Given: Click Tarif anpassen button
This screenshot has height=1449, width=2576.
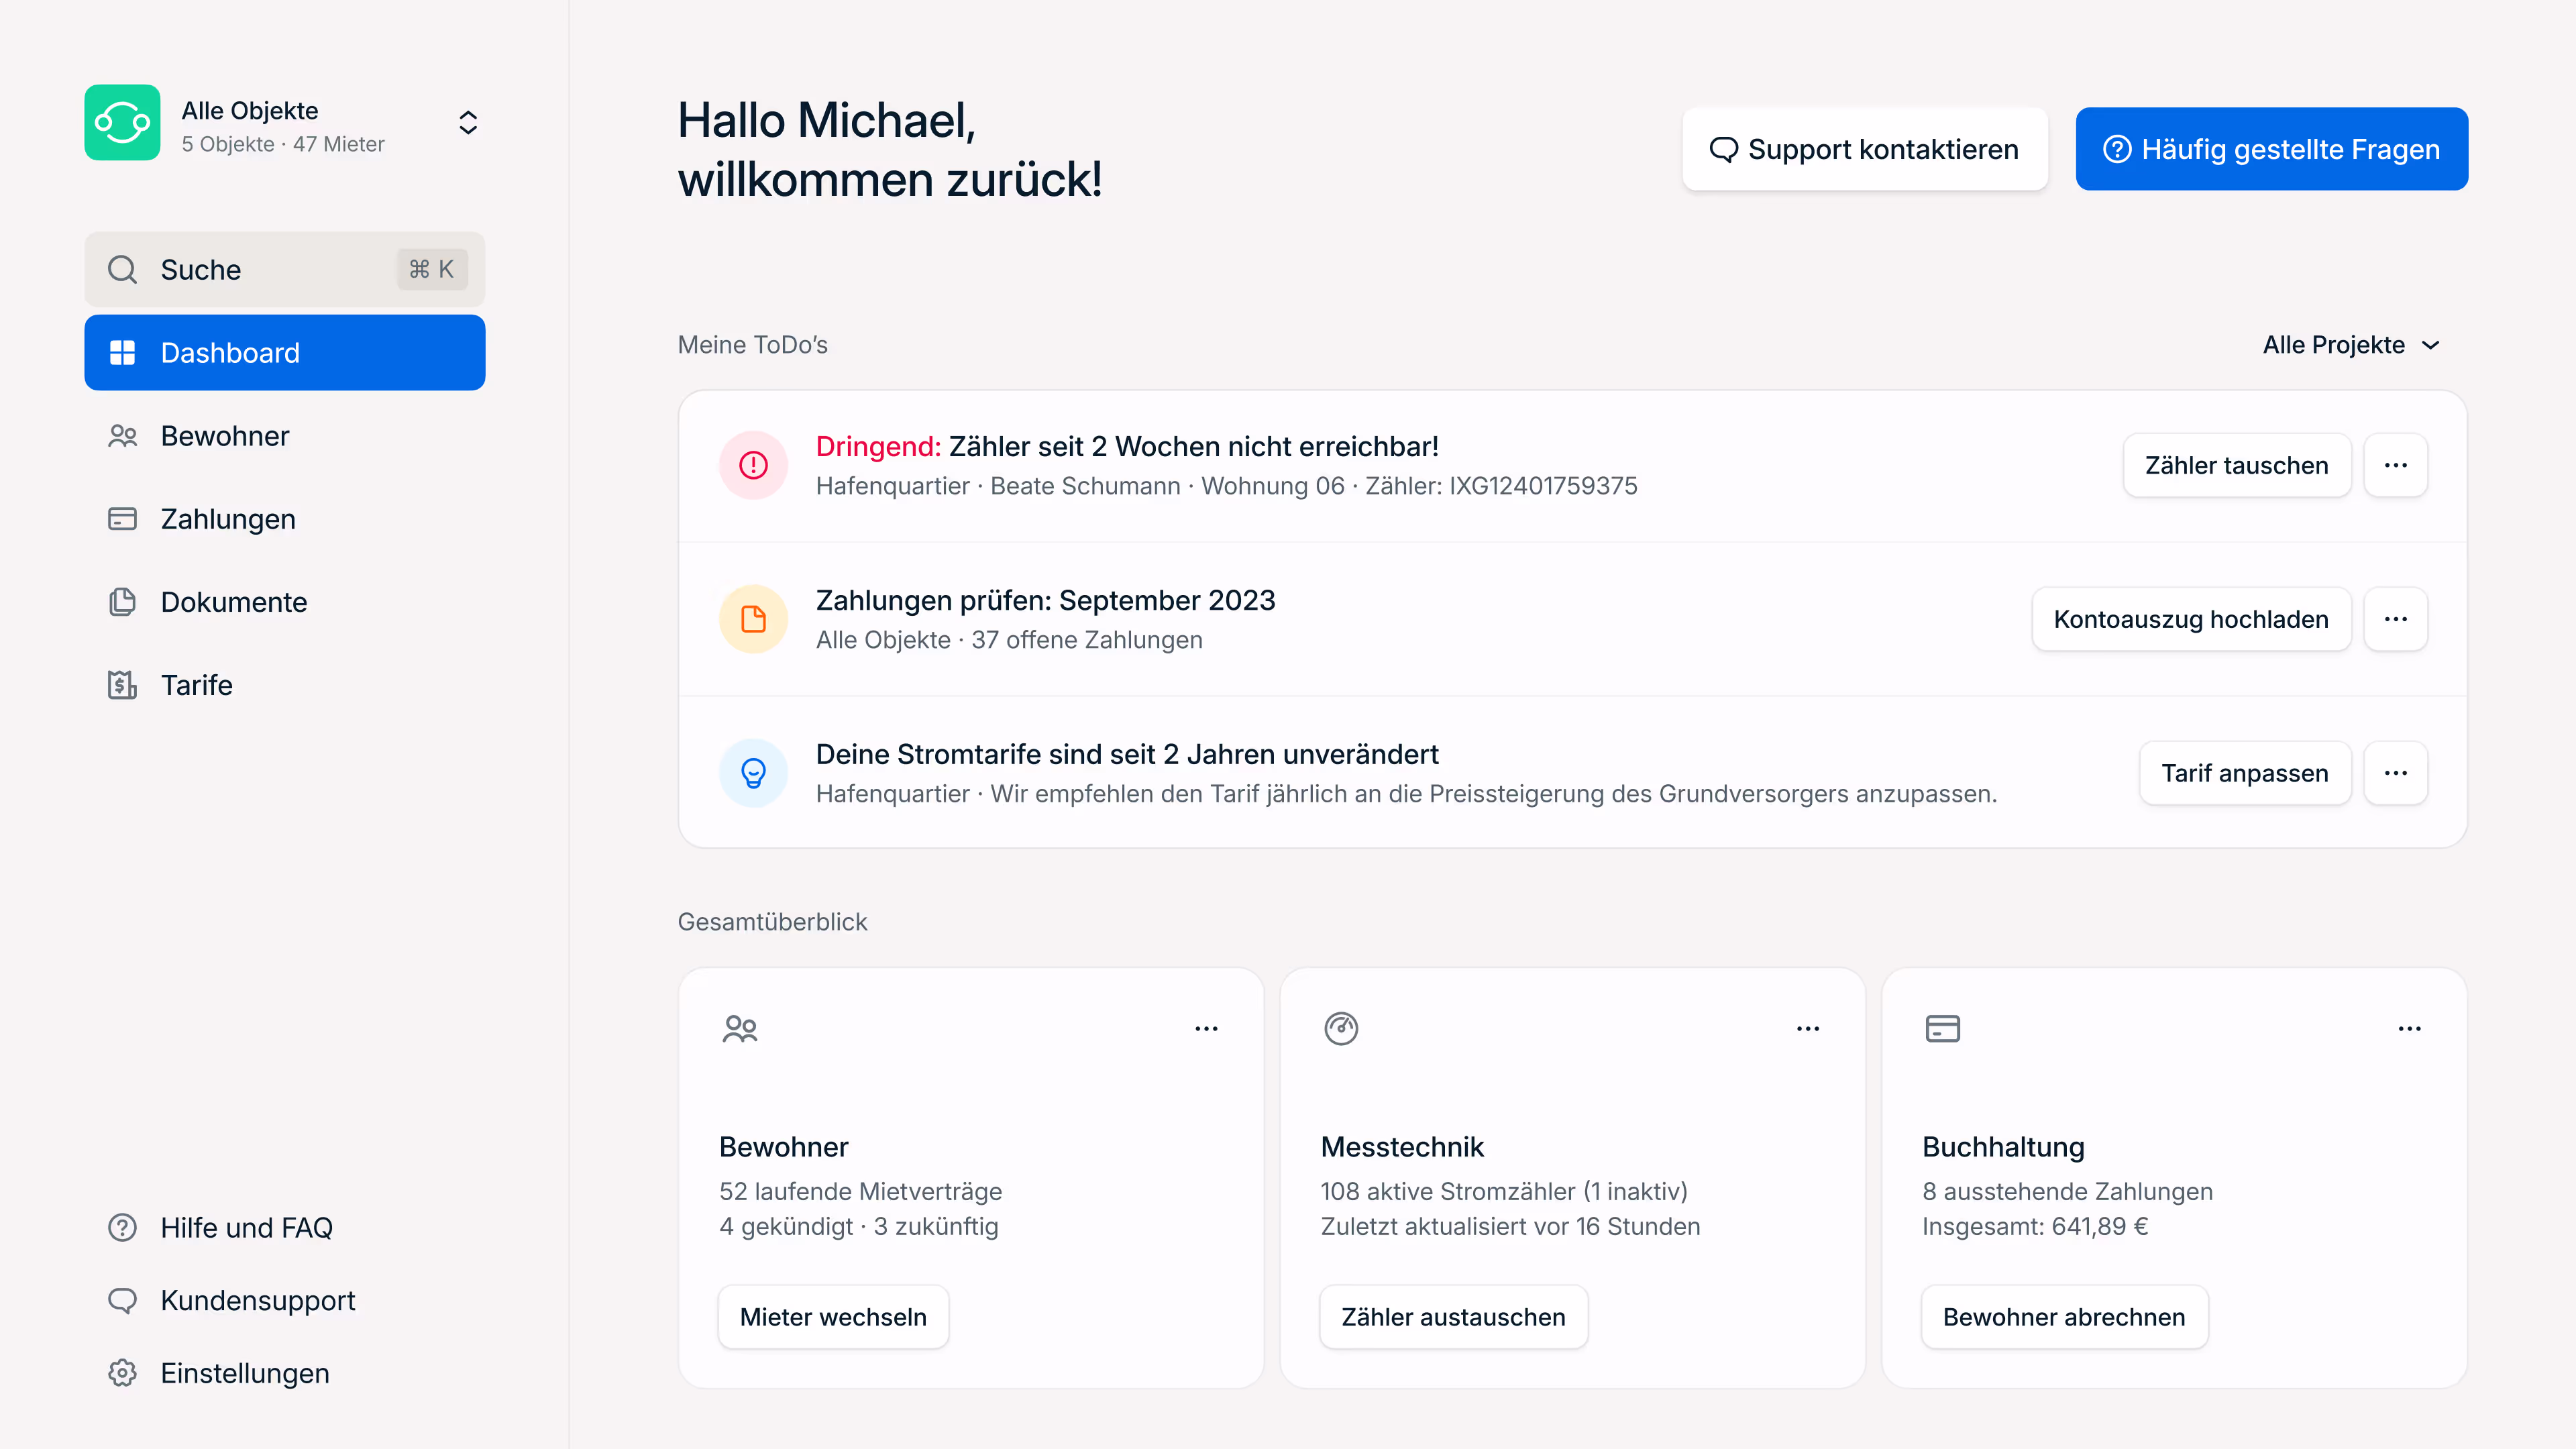Looking at the screenshot, I should tap(2245, 773).
